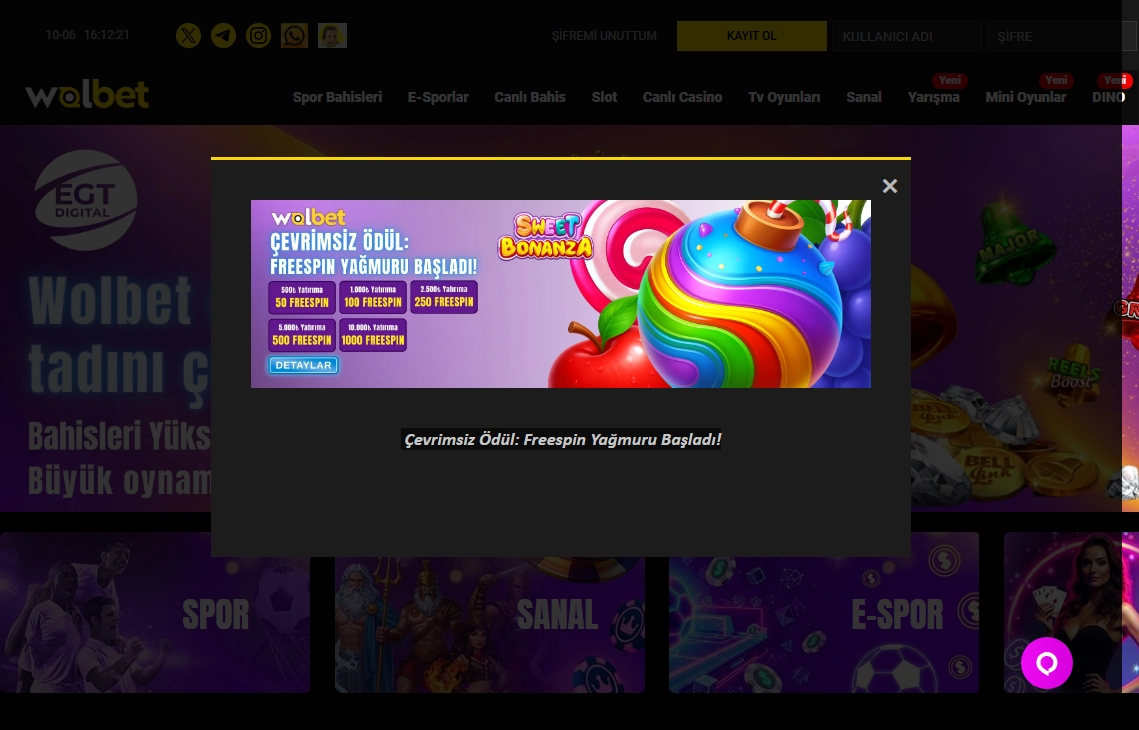Focus the ŞİFRE password field
Image resolution: width=1139 pixels, height=730 pixels.
click(x=1061, y=36)
